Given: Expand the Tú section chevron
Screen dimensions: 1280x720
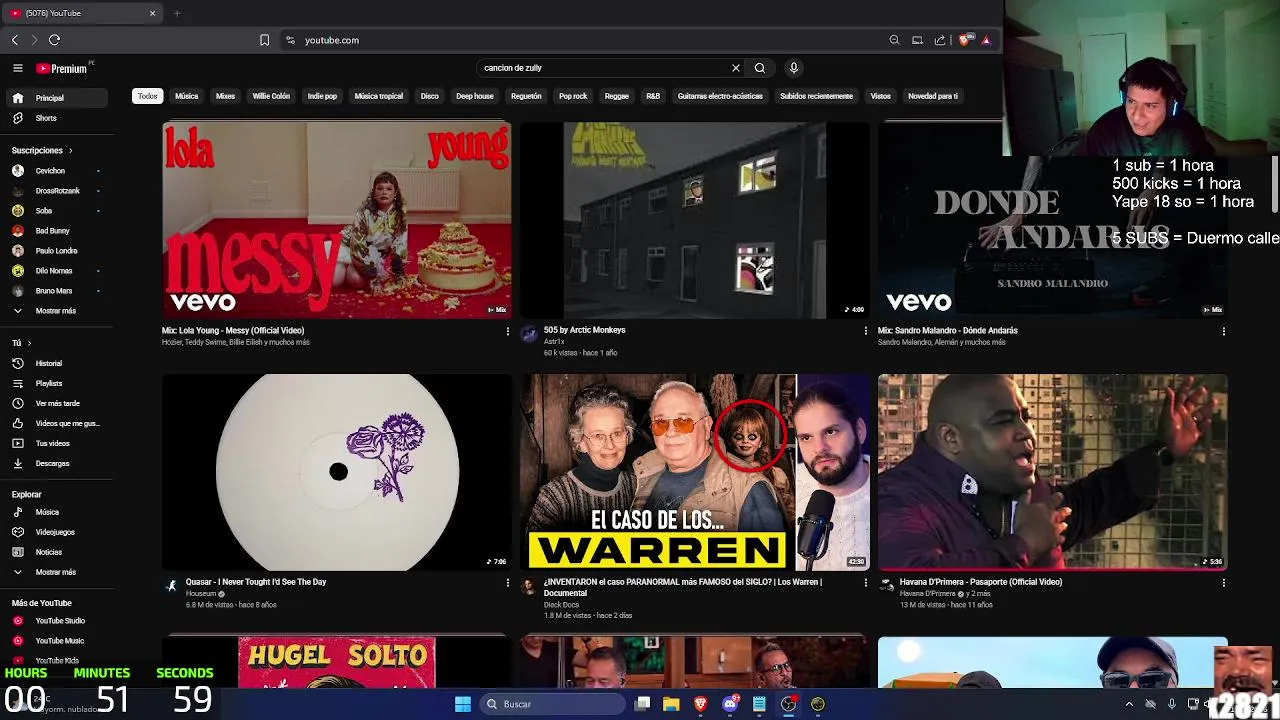Looking at the screenshot, I should click(x=29, y=343).
